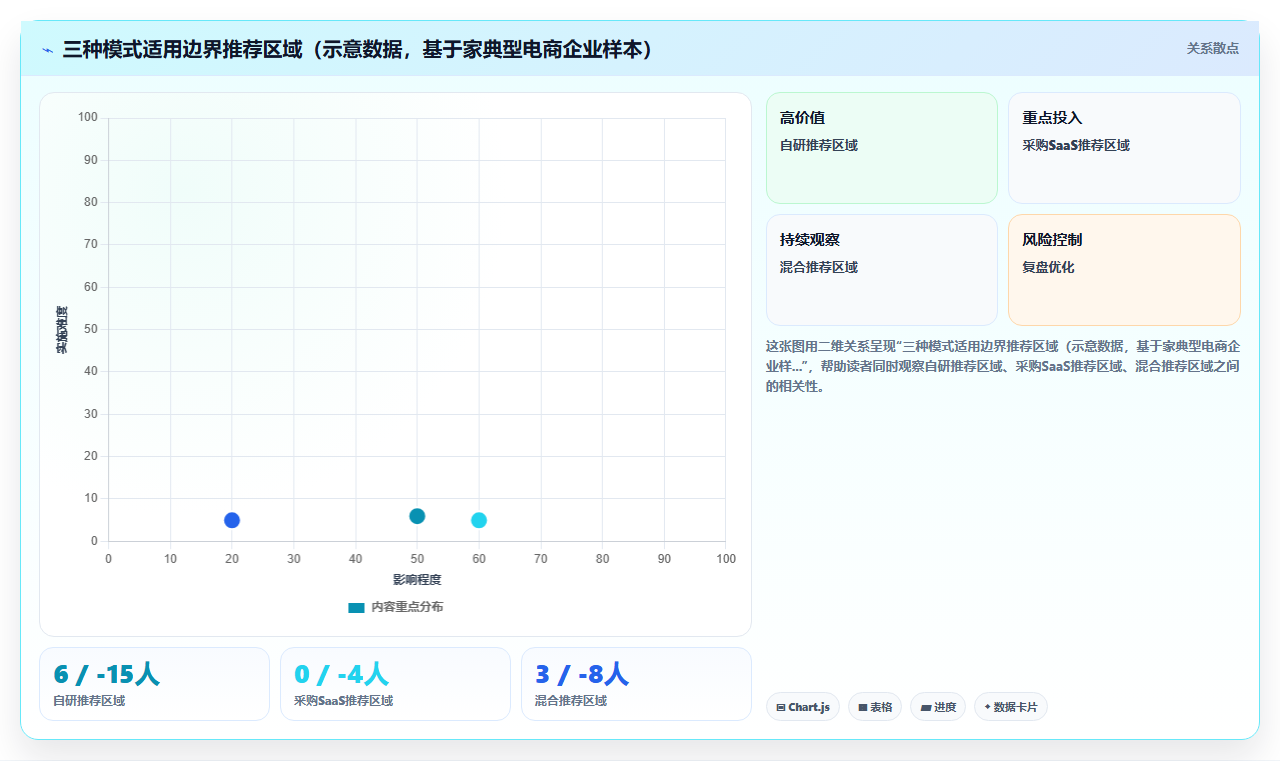Click the Chart.js tag chip
The width and height of the screenshot is (1280, 761).
click(x=803, y=707)
